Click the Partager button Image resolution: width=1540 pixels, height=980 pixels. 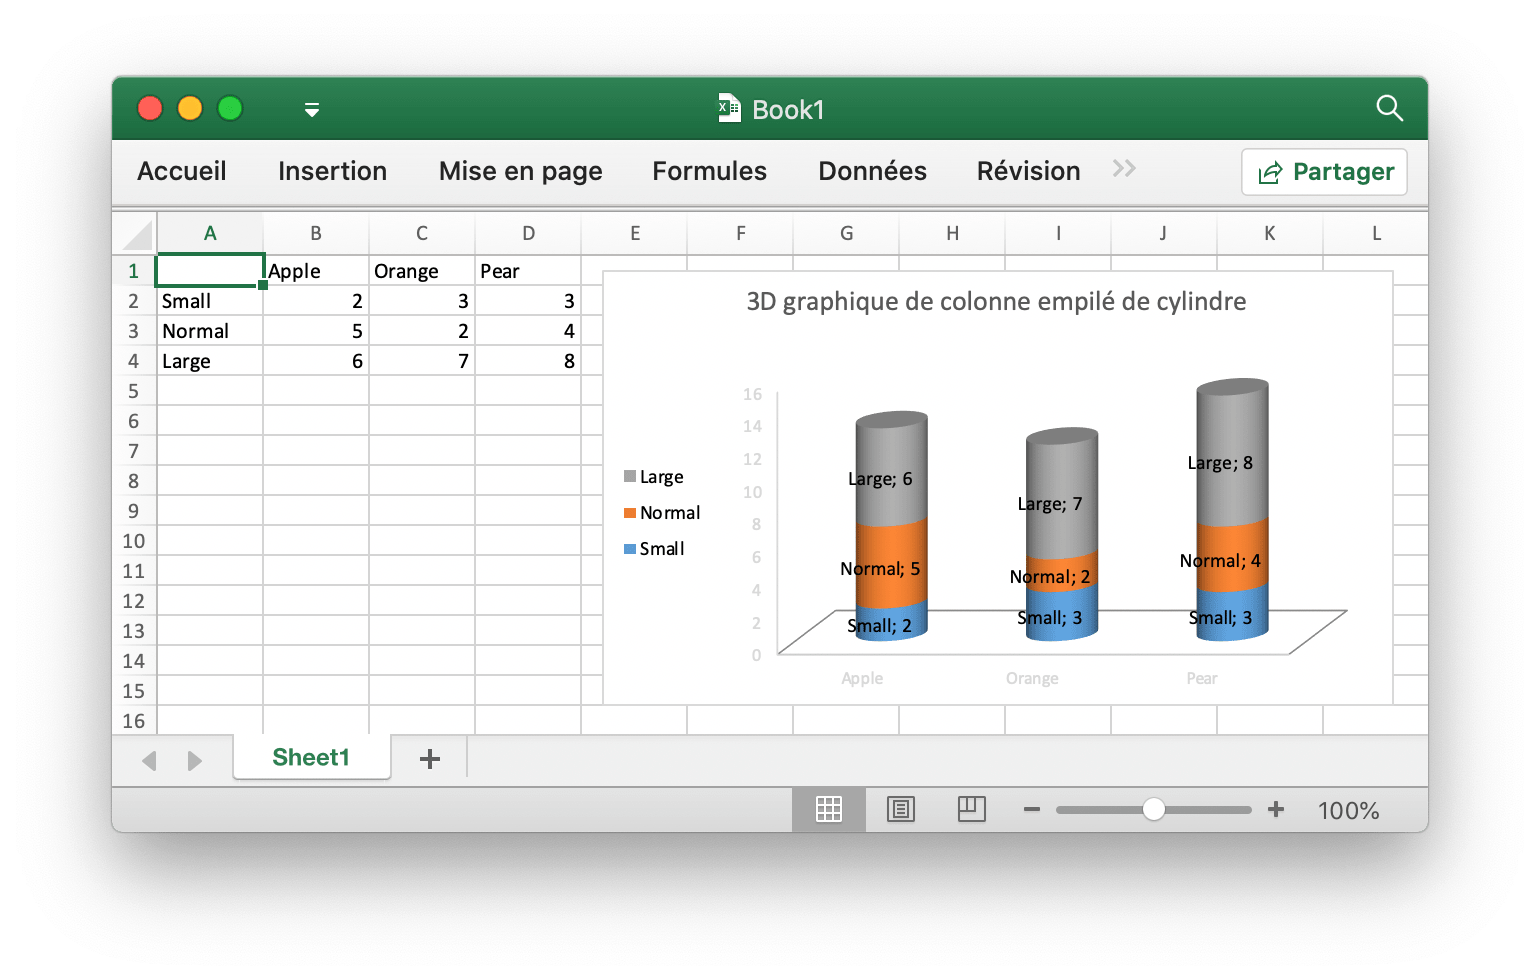pyautogui.click(x=1324, y=171)
